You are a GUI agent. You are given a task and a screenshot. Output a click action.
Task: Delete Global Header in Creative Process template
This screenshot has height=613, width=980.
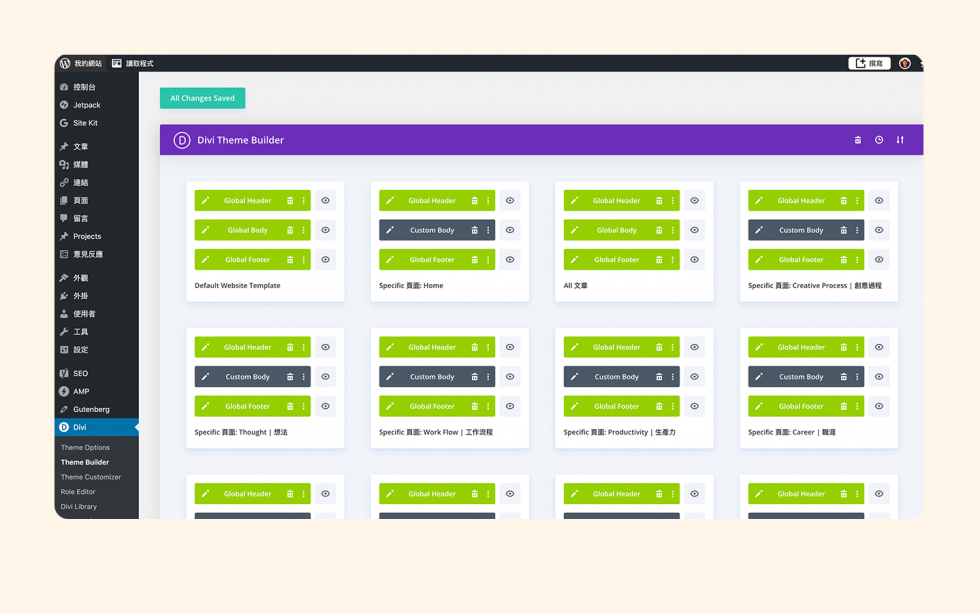coord(843,201)
